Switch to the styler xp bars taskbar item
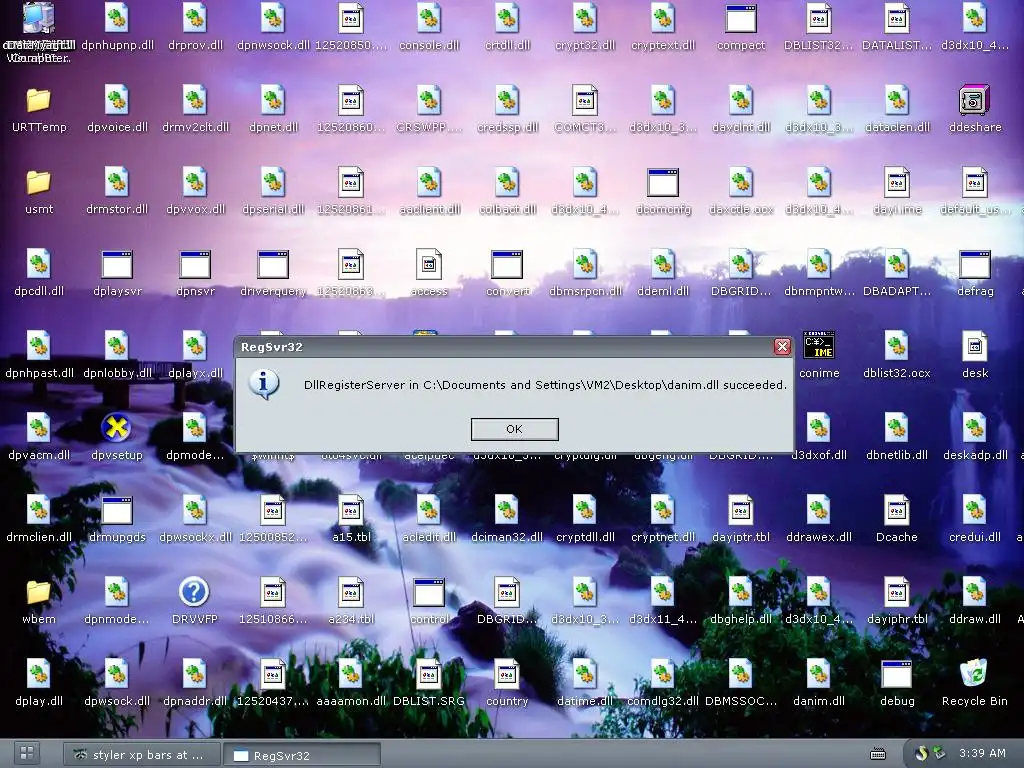 [142, 755]
